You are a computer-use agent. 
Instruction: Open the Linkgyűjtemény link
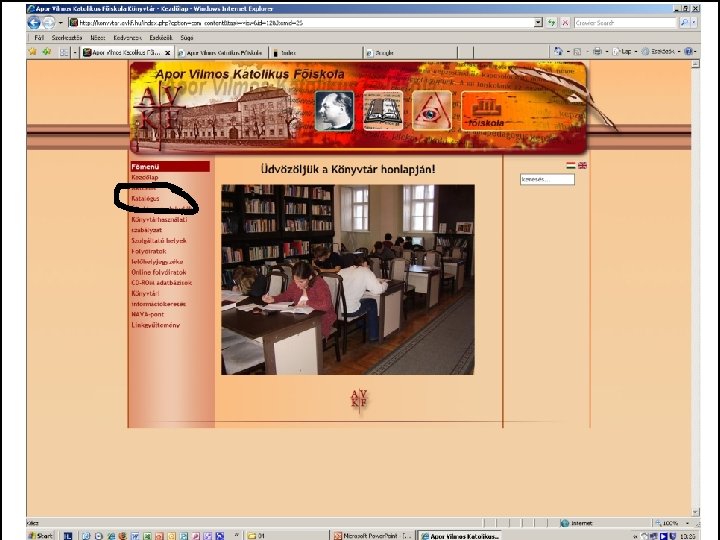(x=155, y=325)
